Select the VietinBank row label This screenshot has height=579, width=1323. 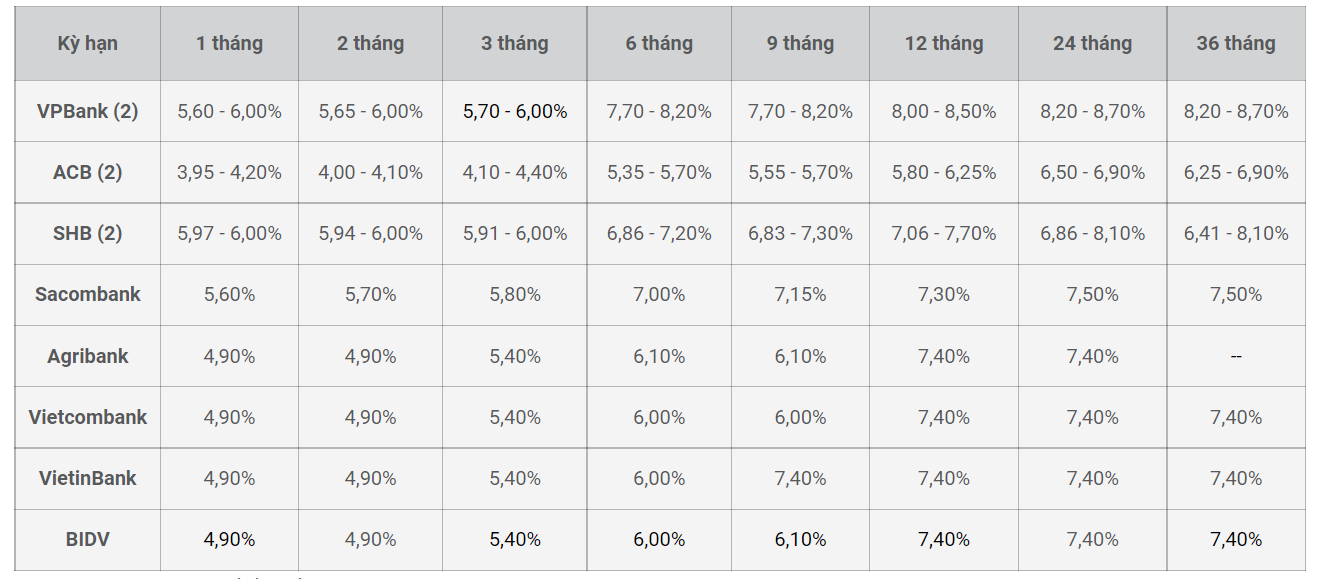click(87, 479)
